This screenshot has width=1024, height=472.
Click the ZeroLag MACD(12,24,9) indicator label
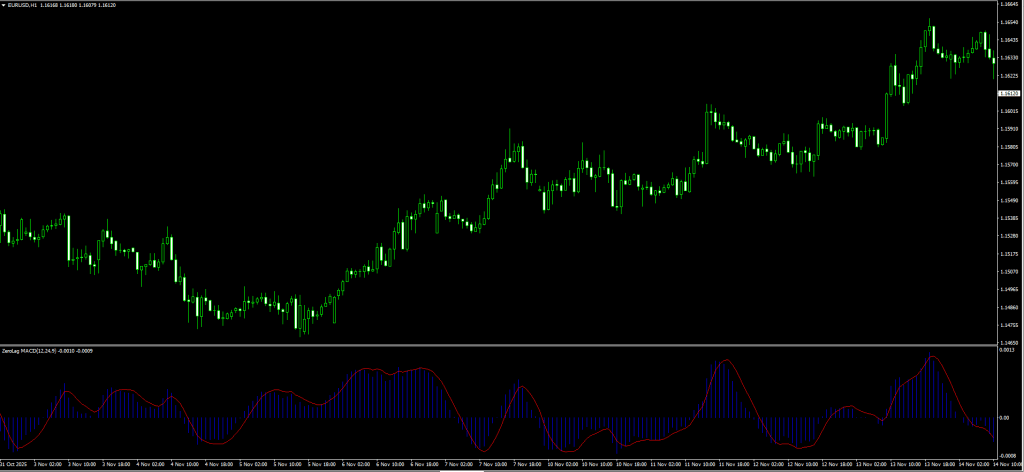31,351
